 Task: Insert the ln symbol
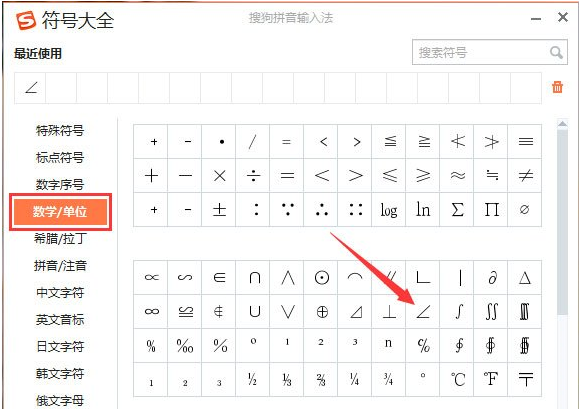(423, 210)
